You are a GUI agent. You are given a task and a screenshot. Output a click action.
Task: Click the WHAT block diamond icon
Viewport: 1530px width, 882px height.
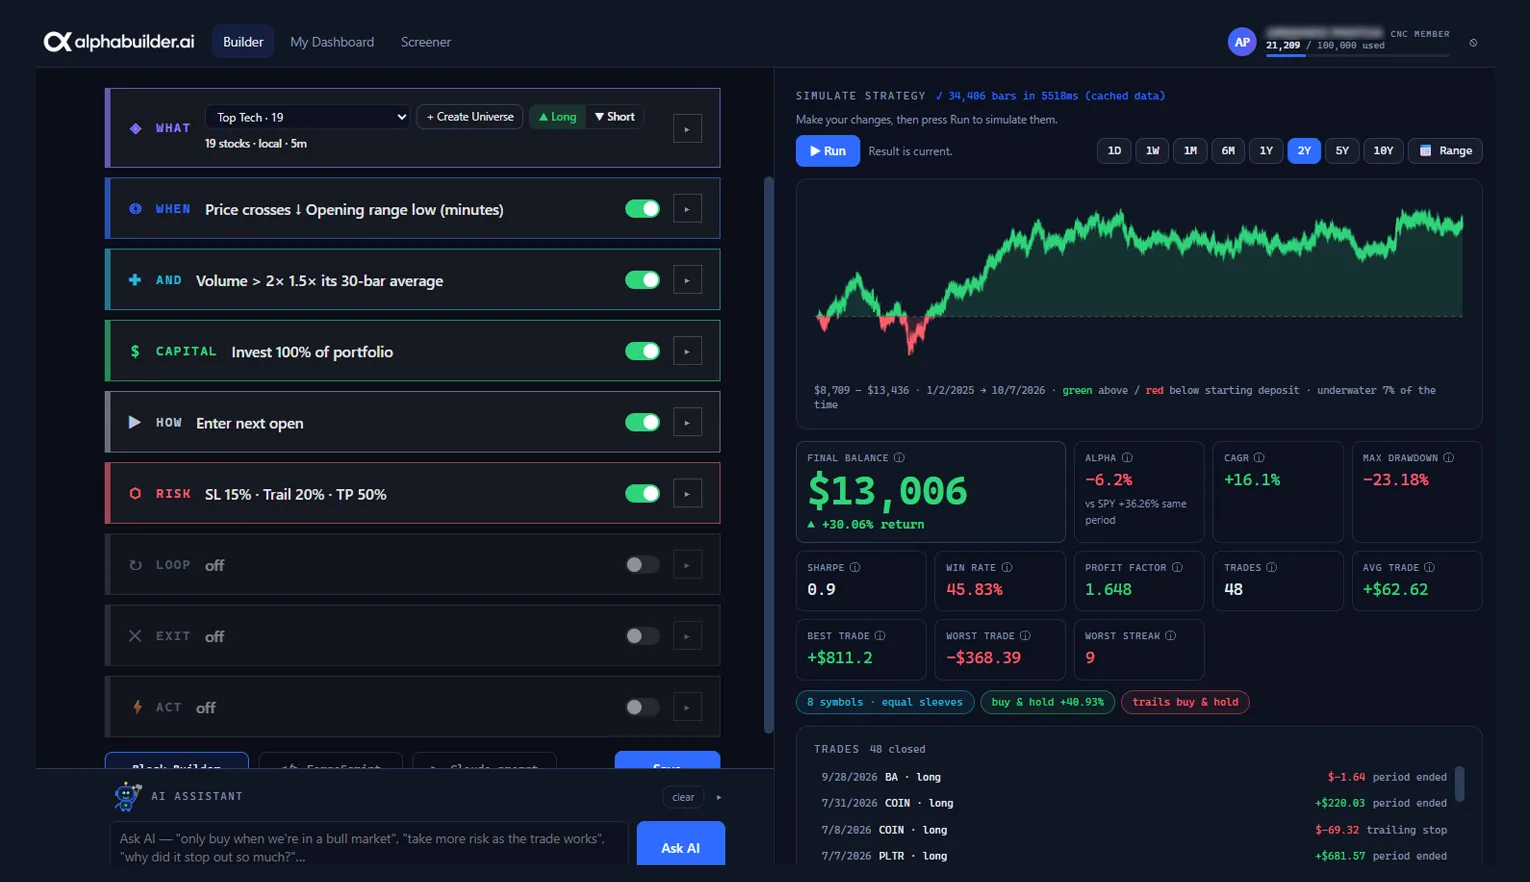point(135,128)
